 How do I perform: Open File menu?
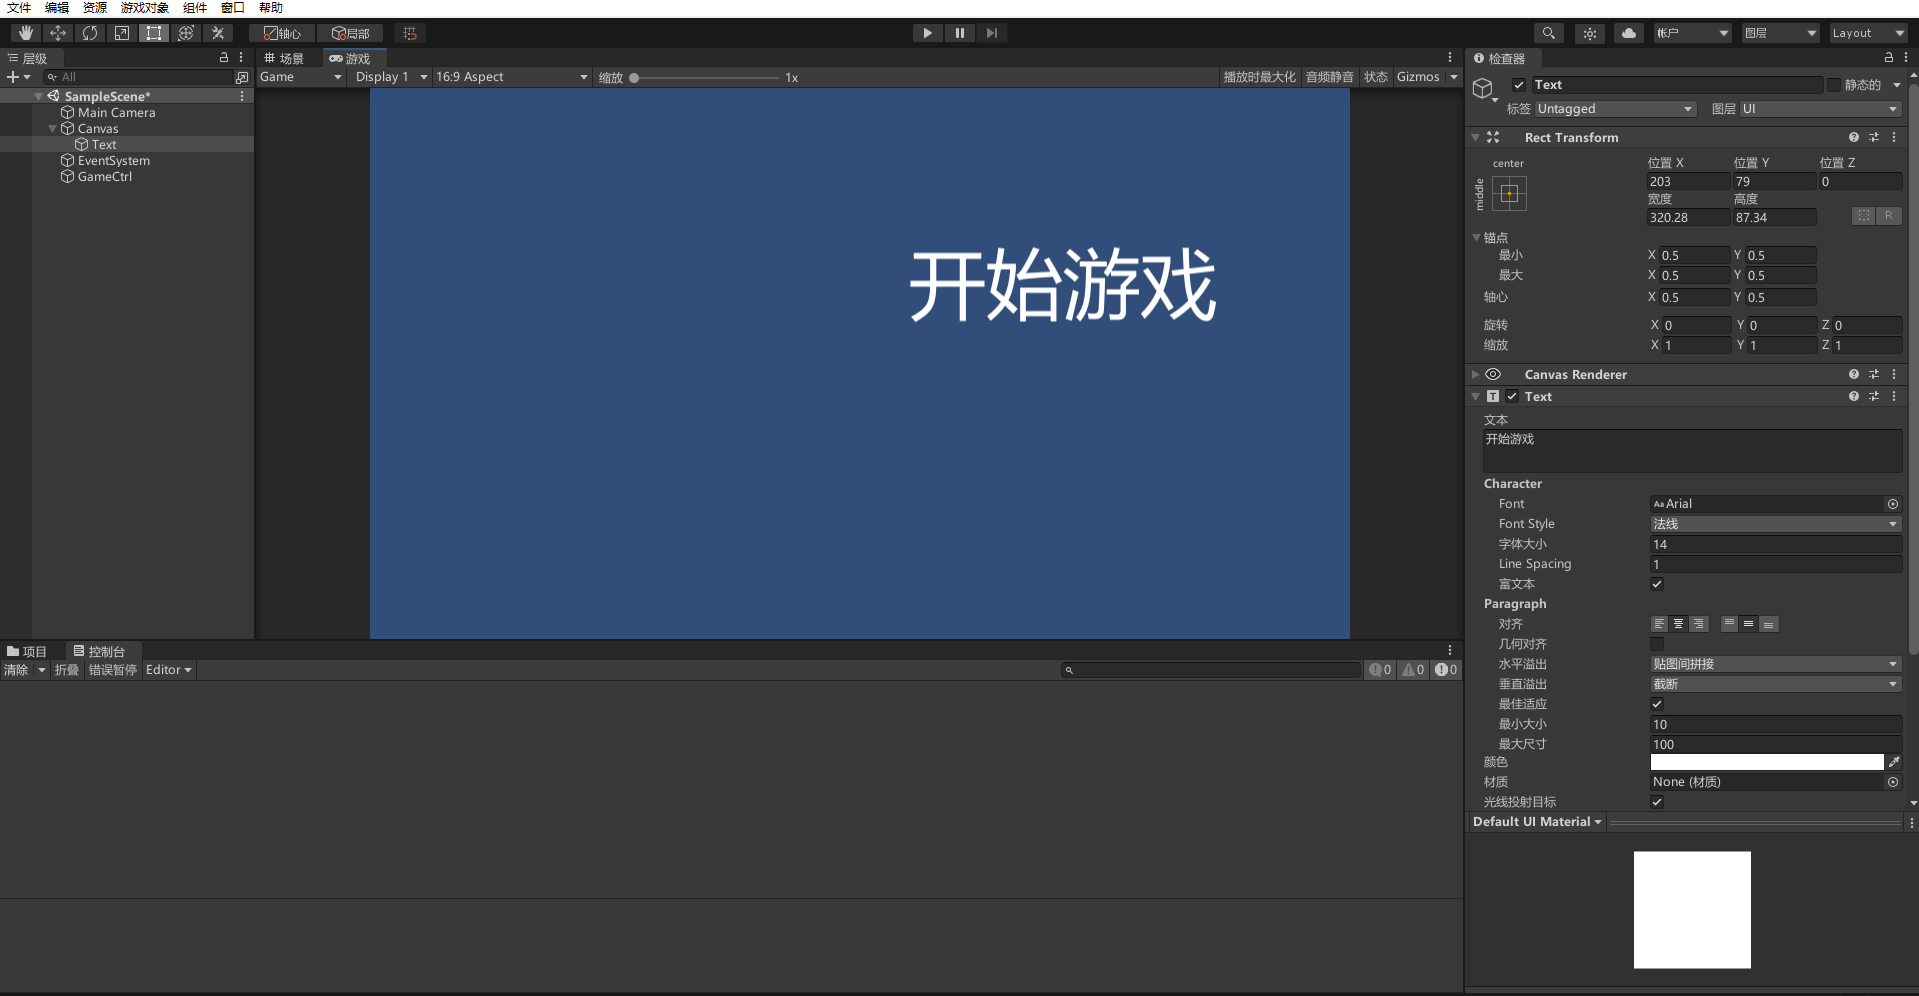(19, 8)
